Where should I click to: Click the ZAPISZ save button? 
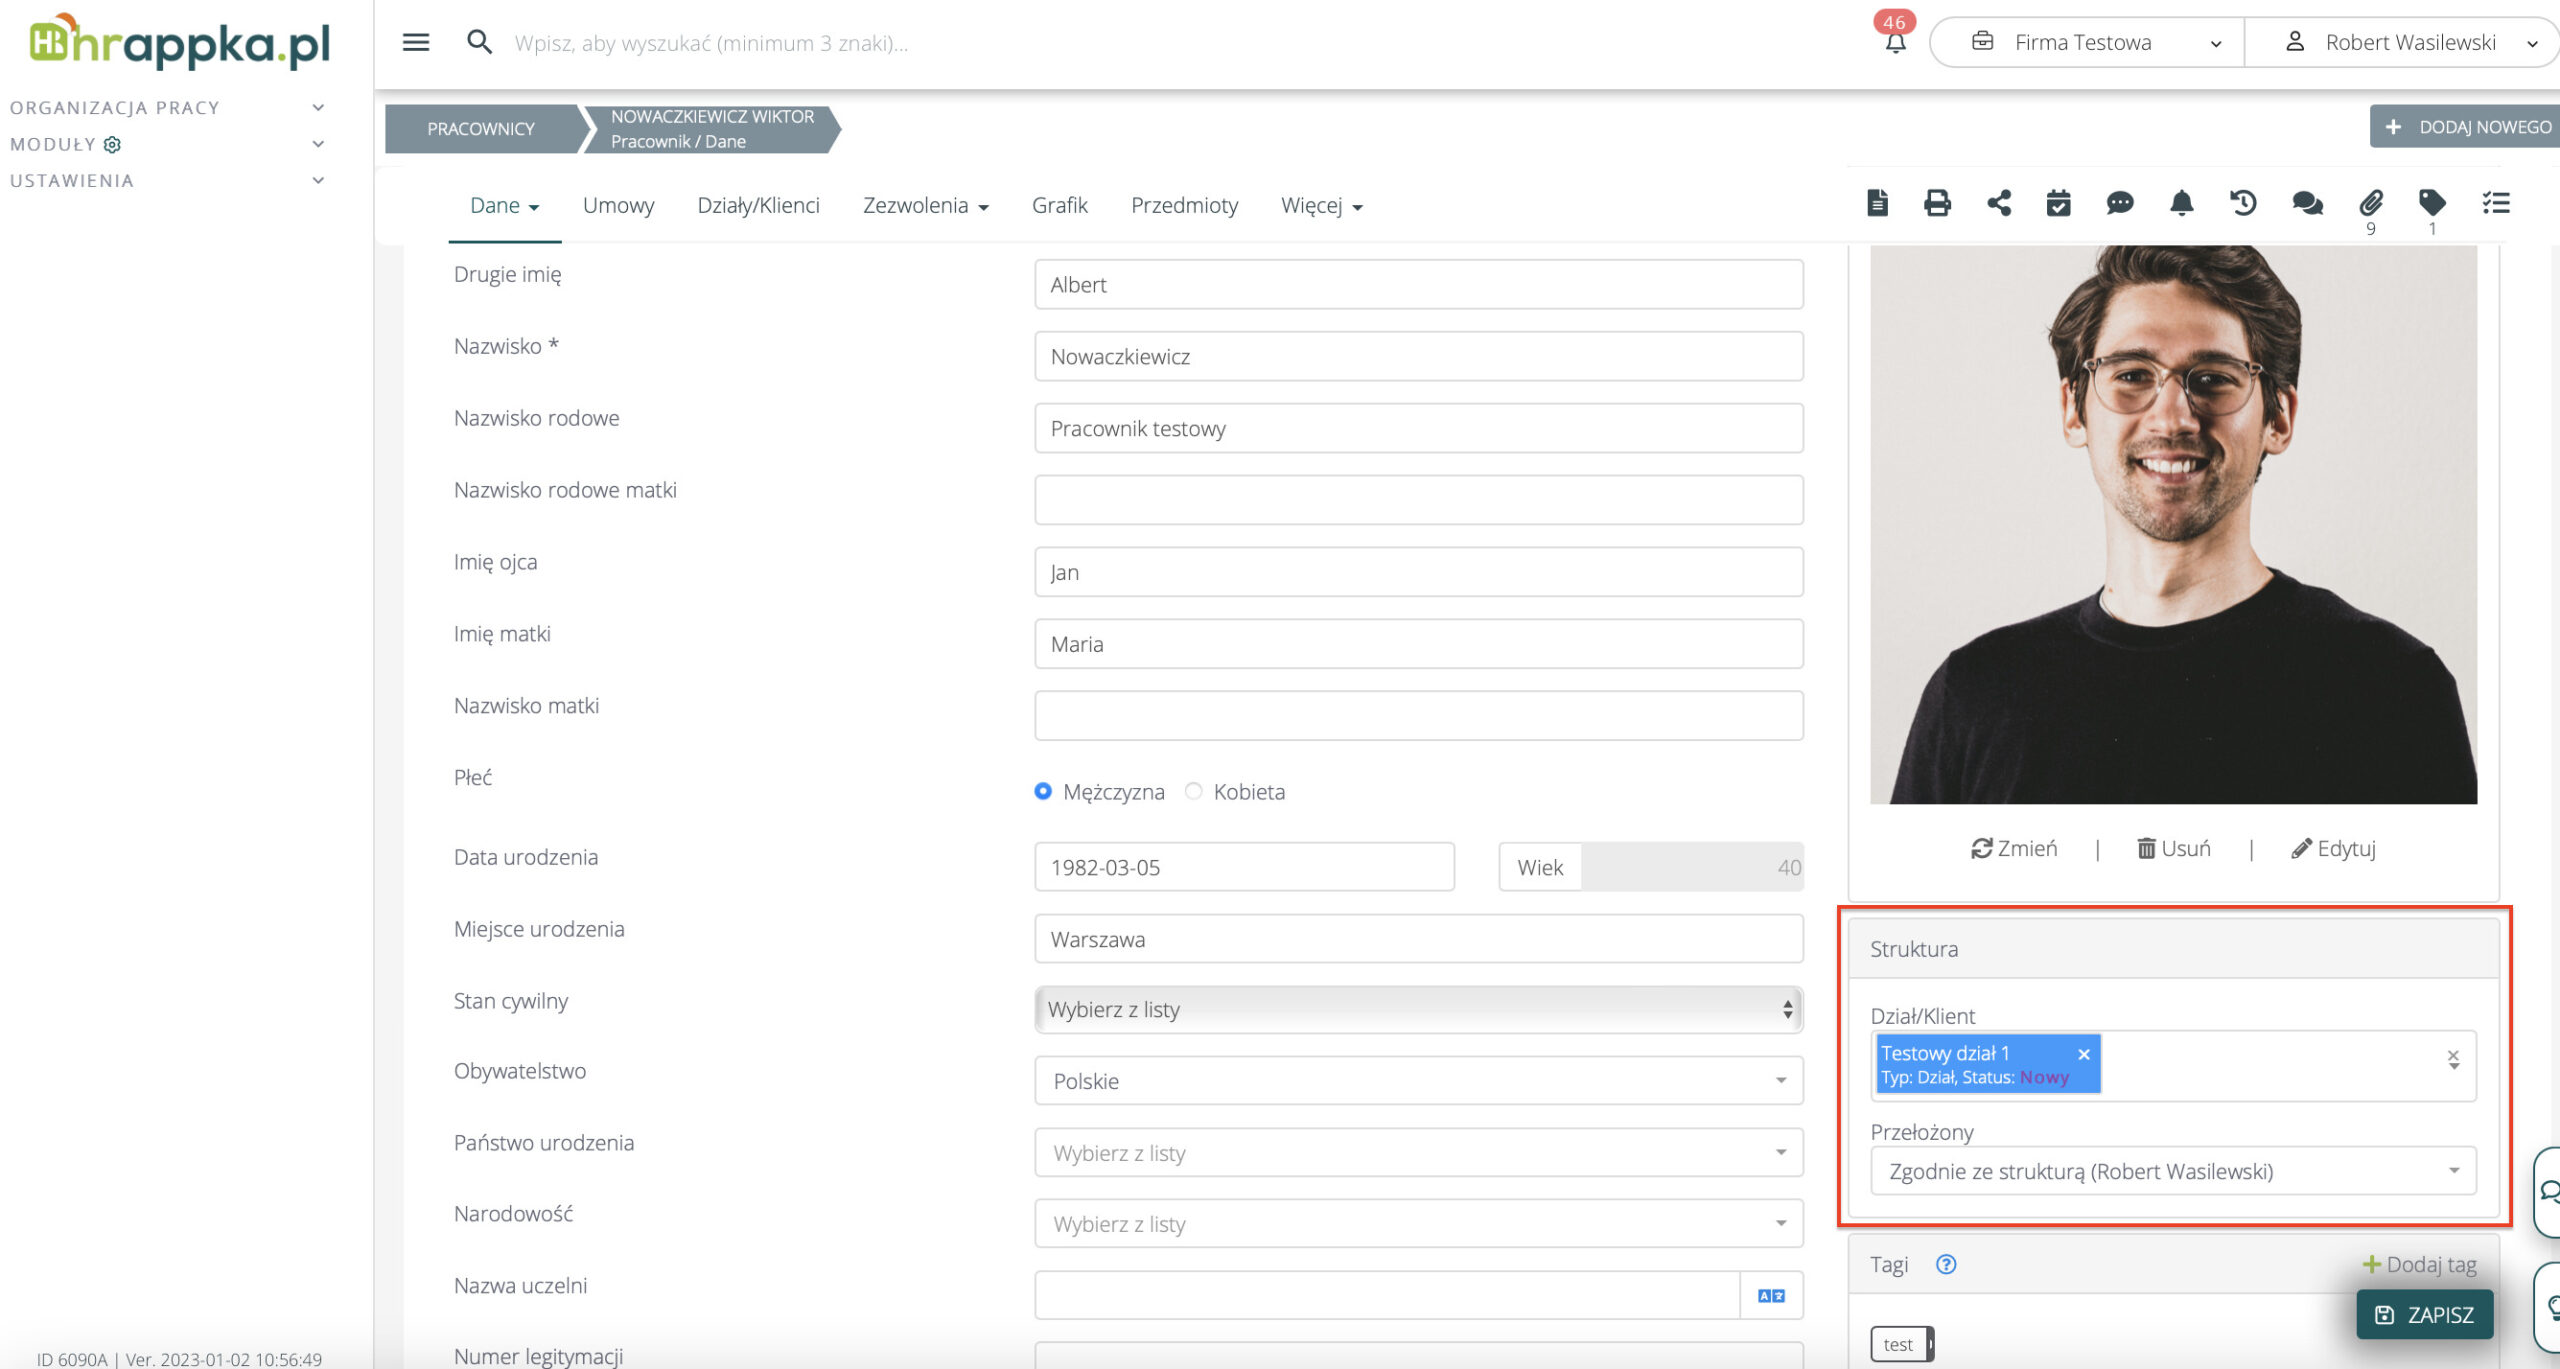point(2424,1315)
